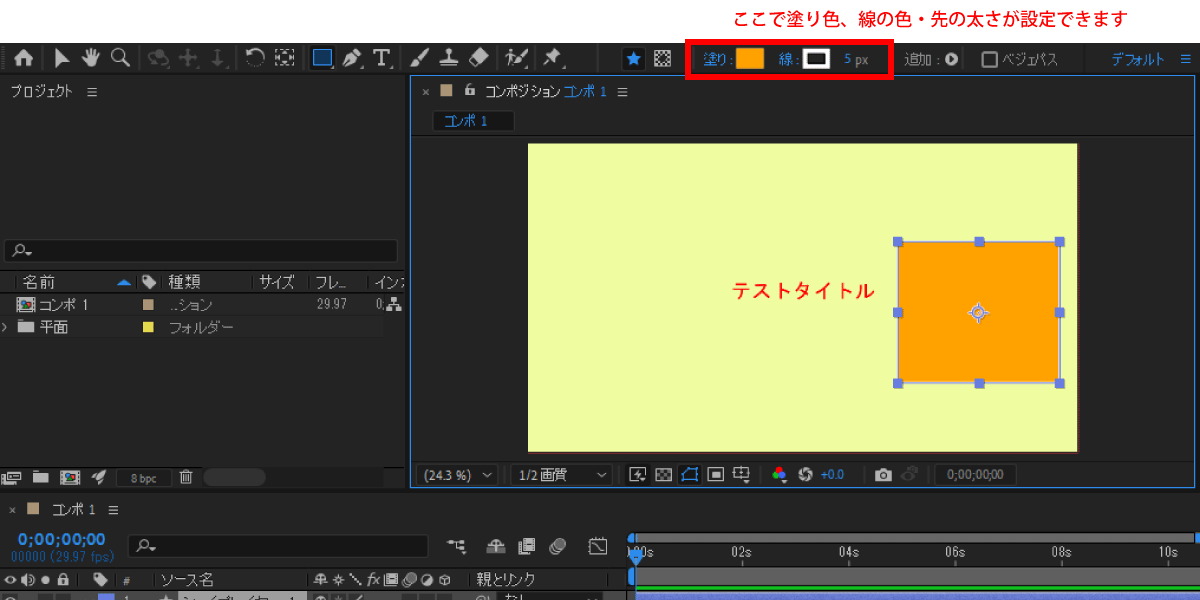Click the 8 bpc color depth button

pos(143,478)
